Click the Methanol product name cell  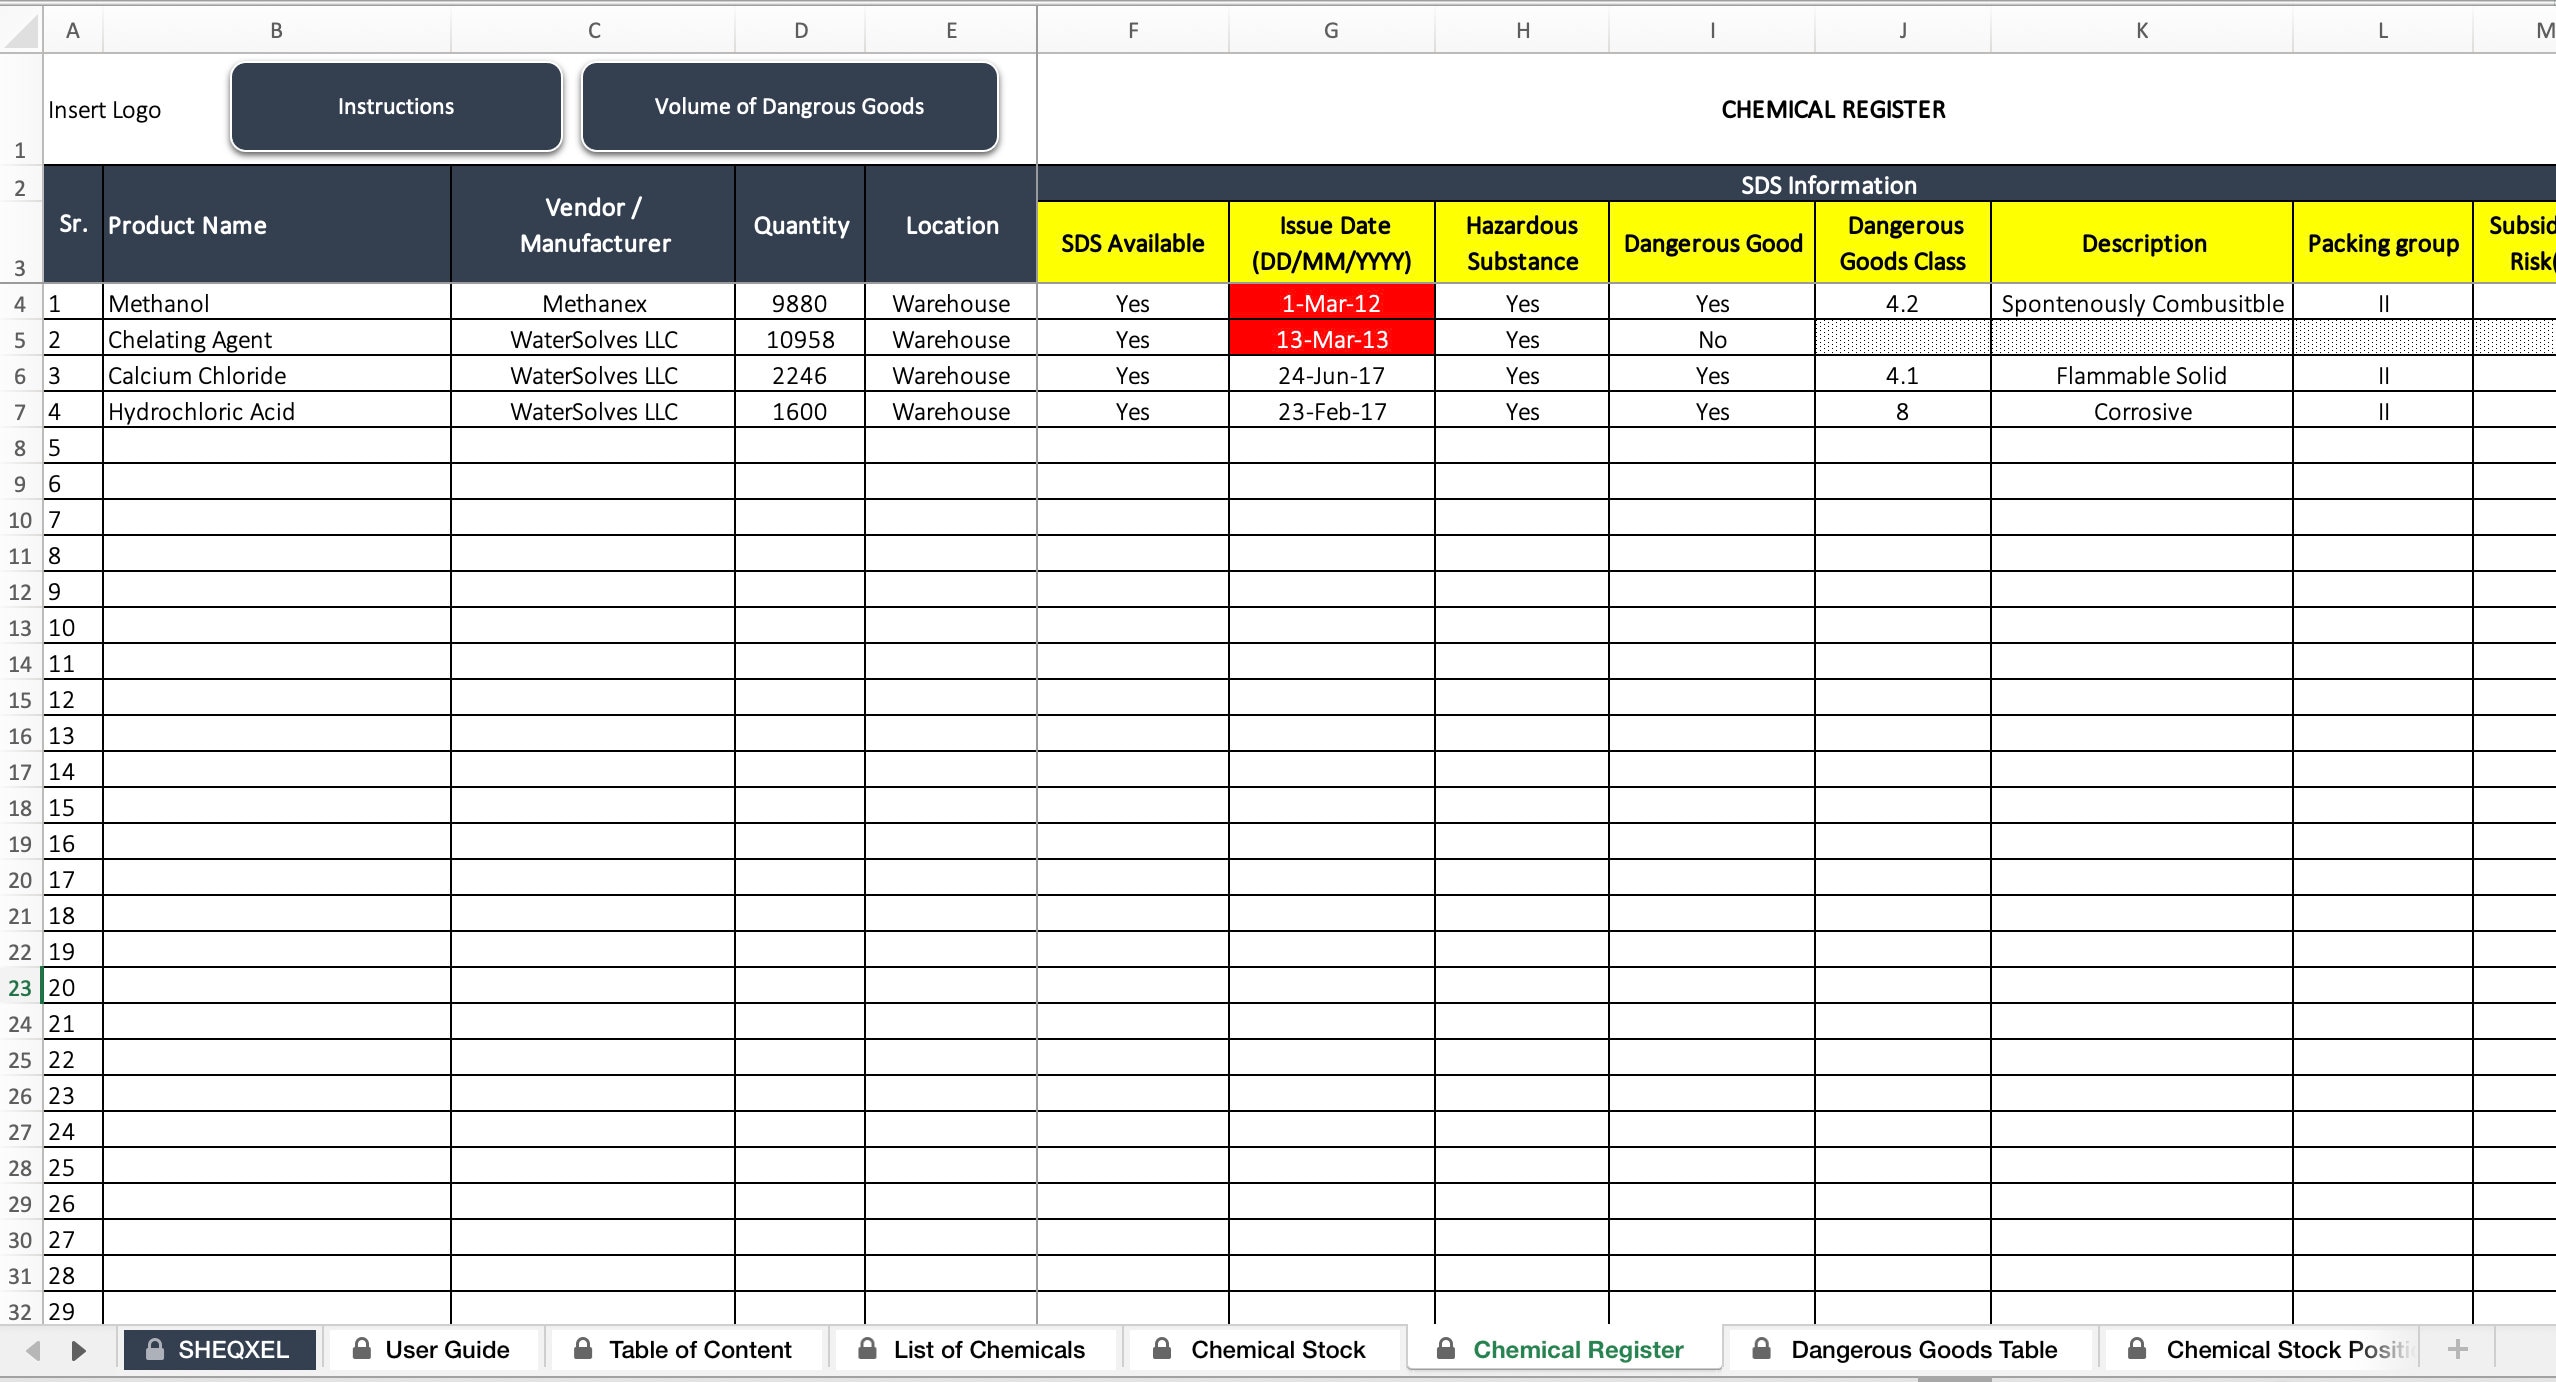[277, 303]
